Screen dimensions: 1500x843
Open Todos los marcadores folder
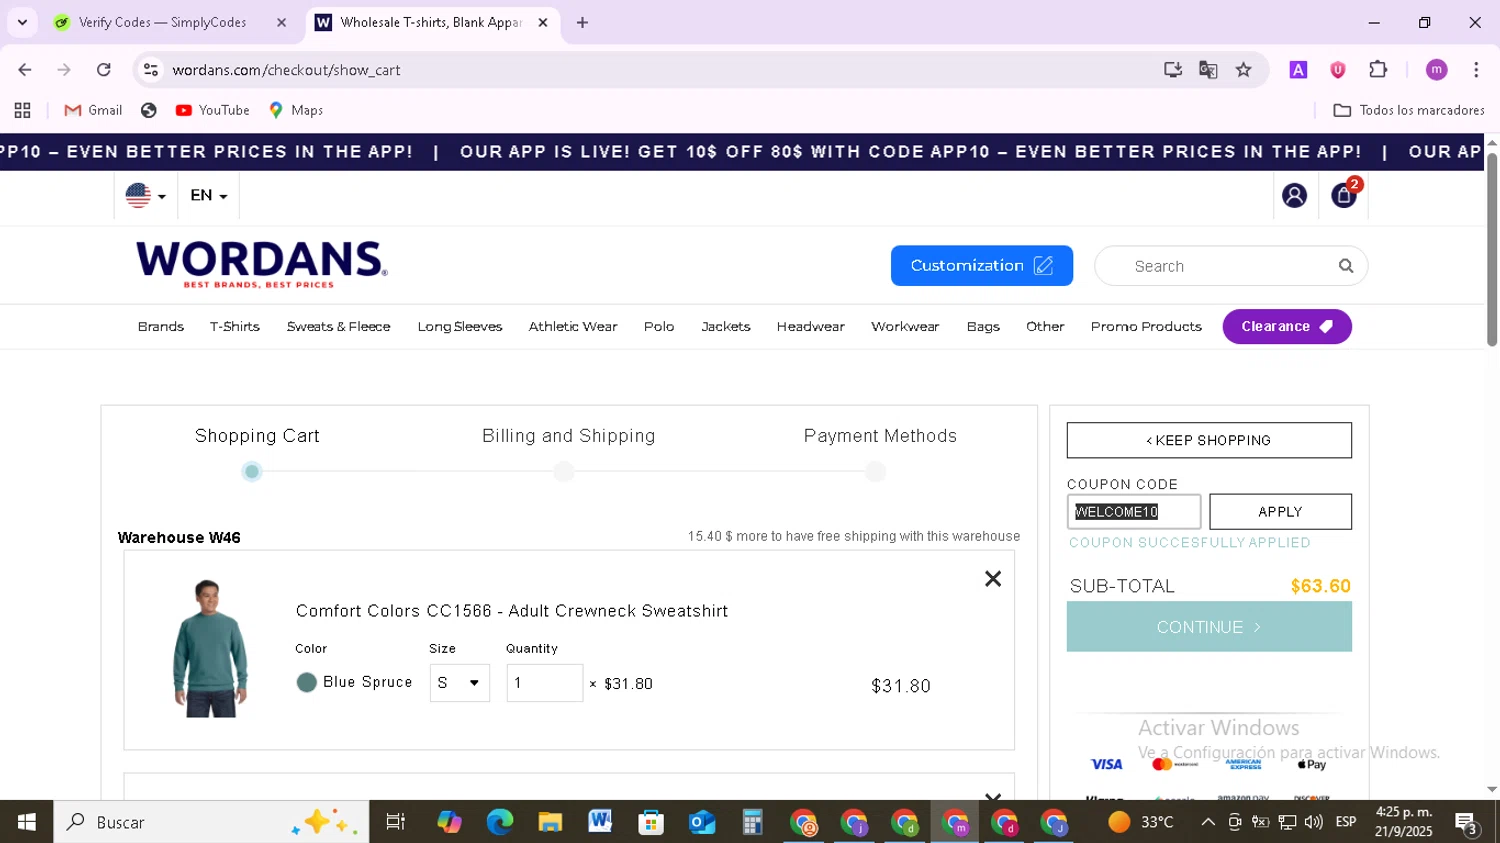coord(1409,110)
